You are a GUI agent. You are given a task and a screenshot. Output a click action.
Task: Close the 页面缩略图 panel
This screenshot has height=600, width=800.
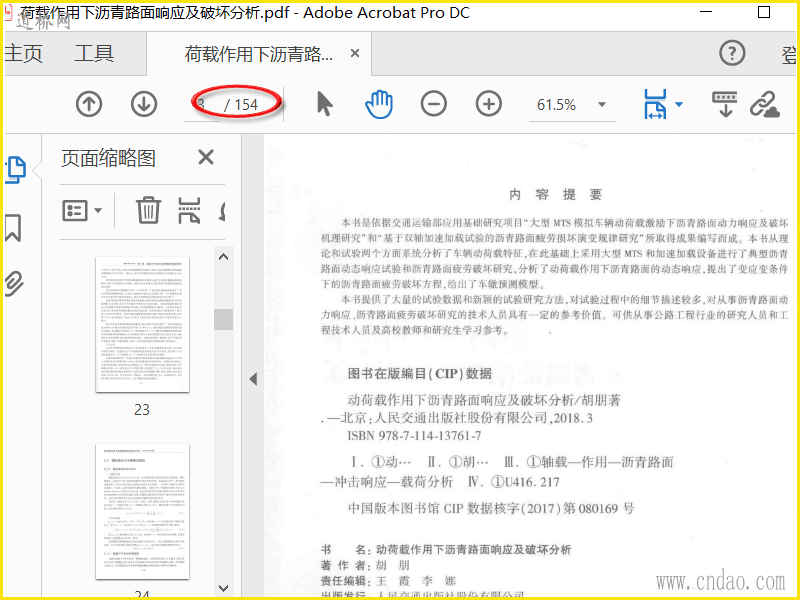pos(206,157)
